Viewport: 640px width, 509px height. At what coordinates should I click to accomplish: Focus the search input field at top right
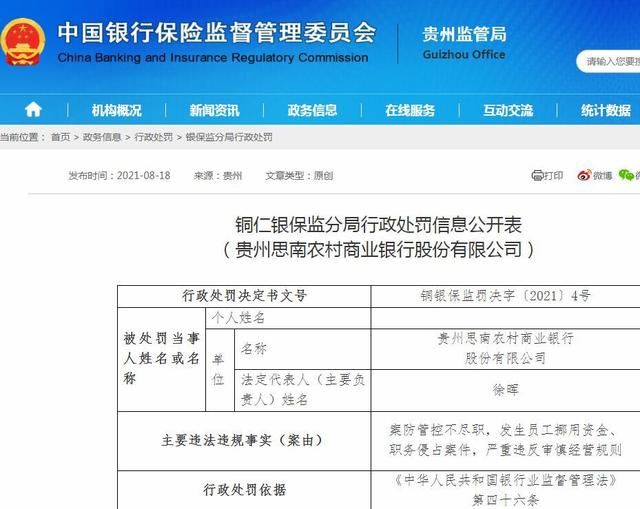pyautogui.click(x=609, y=61)
